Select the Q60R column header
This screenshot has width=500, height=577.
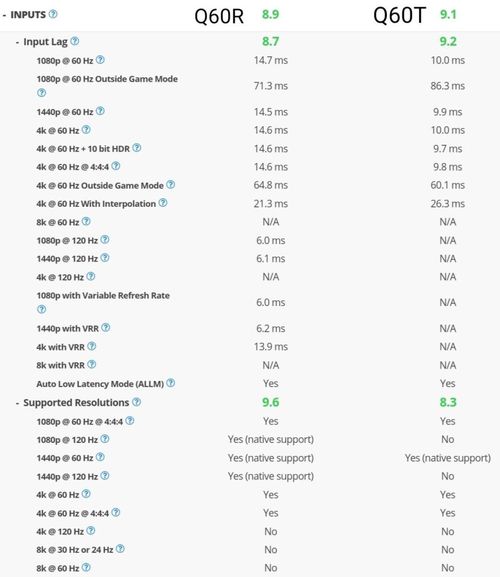[x=219, y=16]
